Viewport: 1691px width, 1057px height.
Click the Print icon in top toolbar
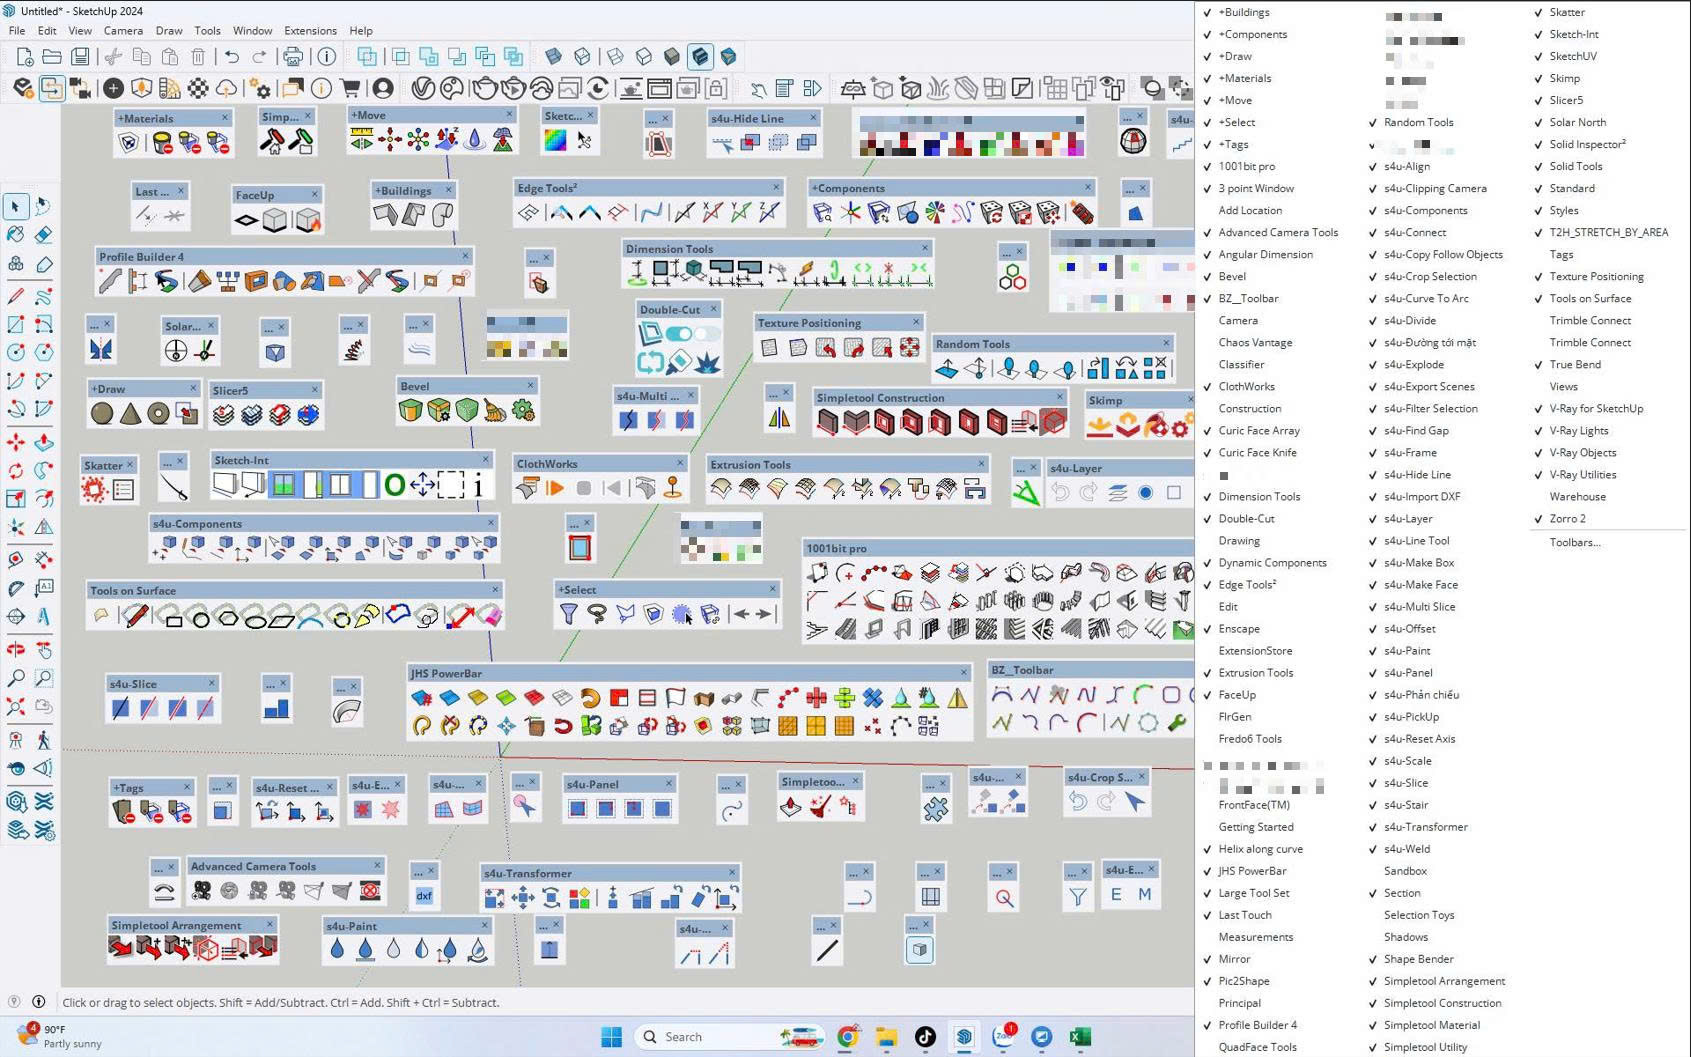tap(293, 57)
